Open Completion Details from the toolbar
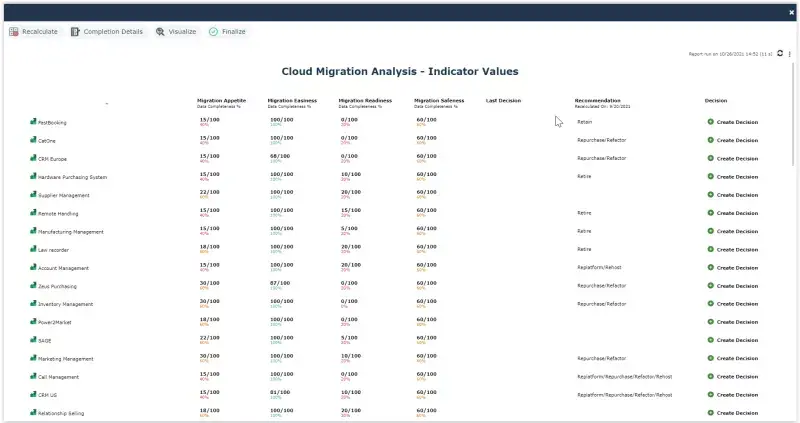Image resolution: width=800 pixels, height=423 pixels. click(107, 32)
